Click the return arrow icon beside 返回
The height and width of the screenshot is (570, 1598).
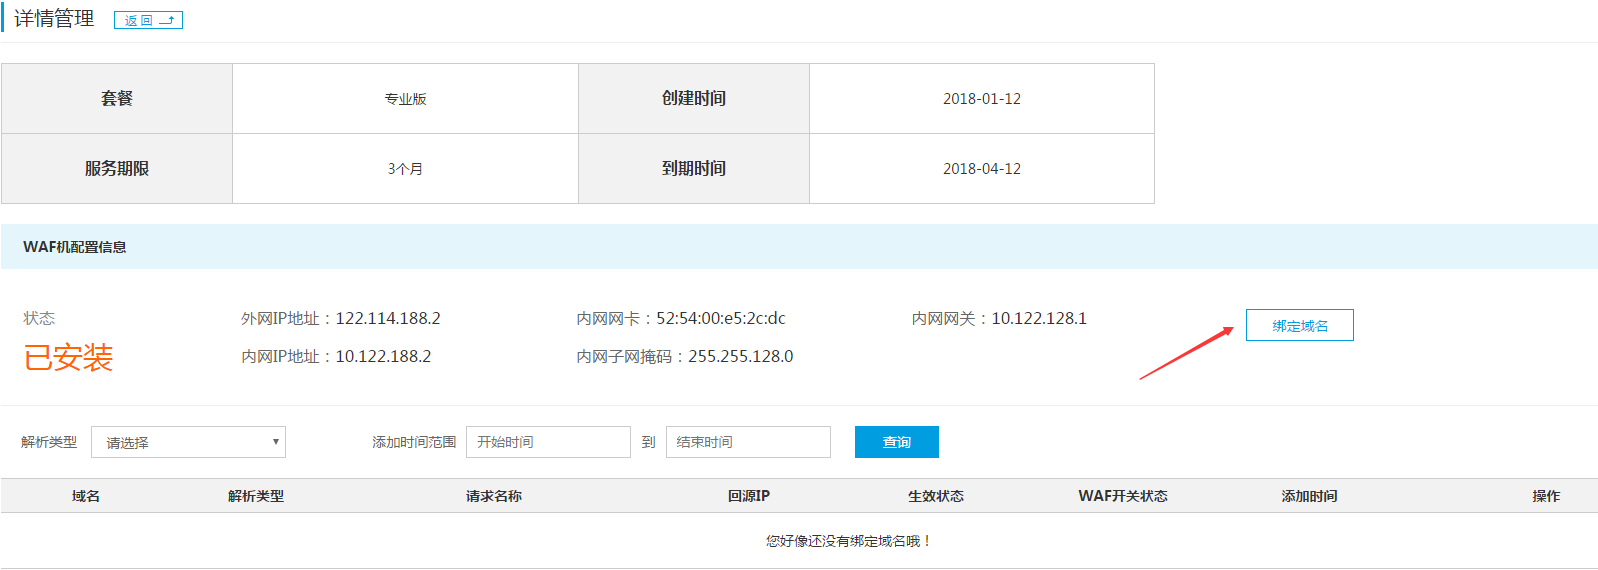167,20
